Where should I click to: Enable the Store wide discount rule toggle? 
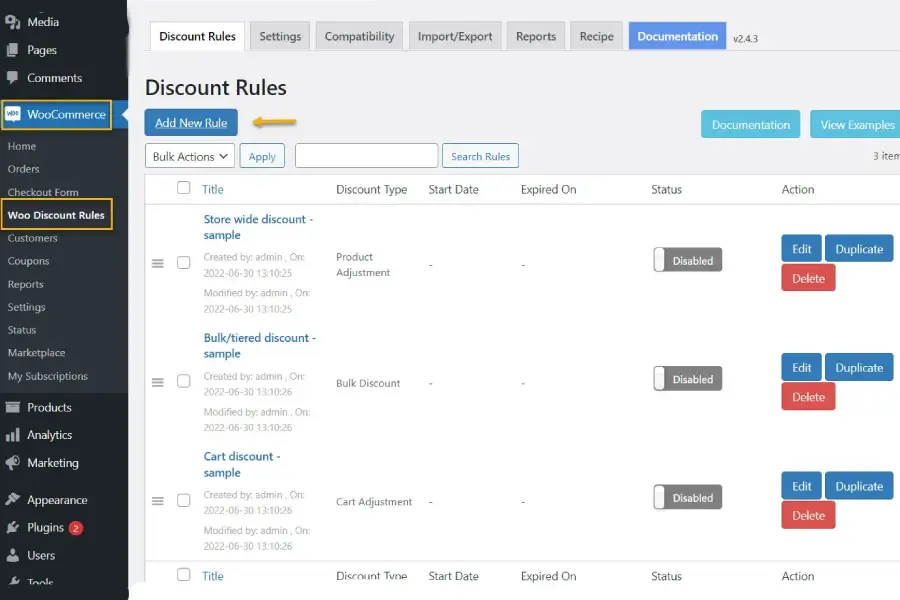(x=688, y=260)
